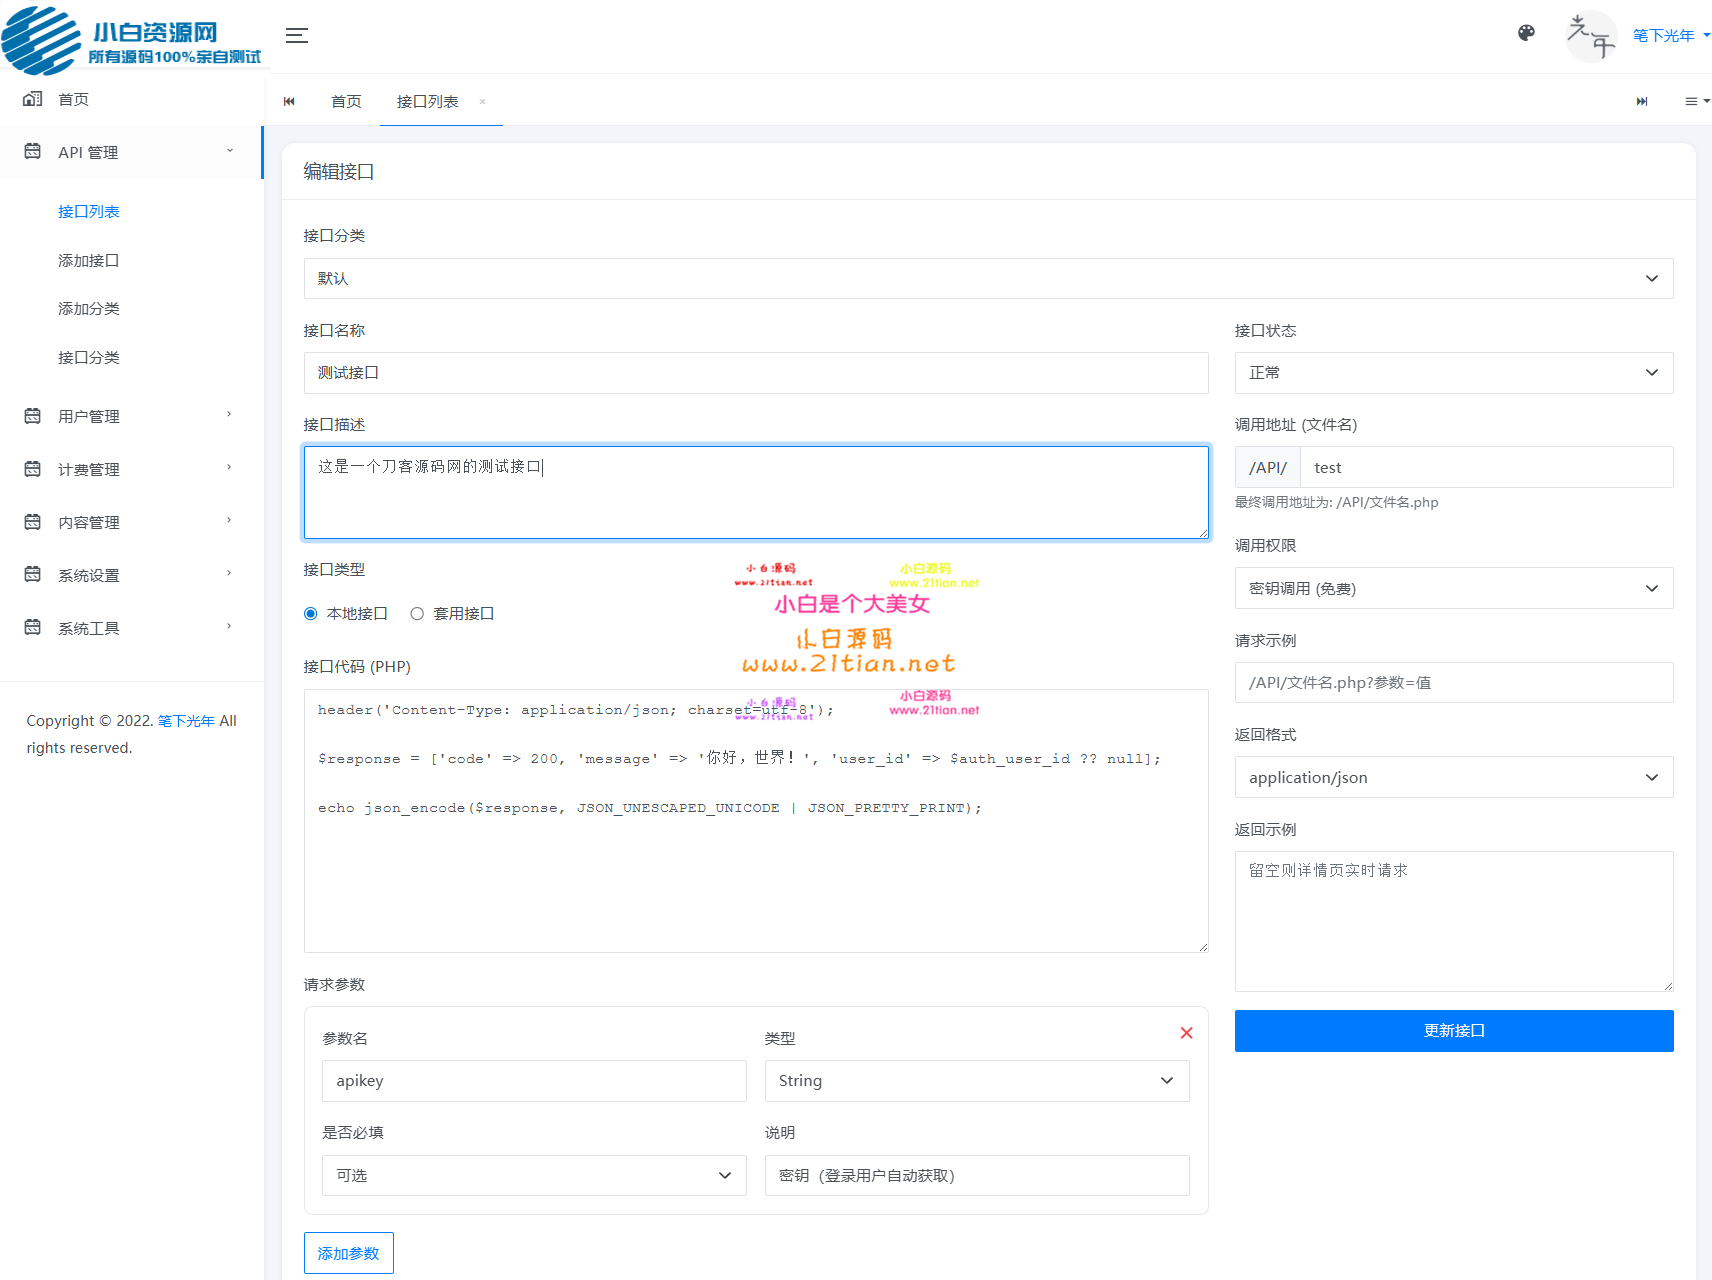Click the rewind icon left of breadcrumb tabs
The image size is (1712, 1280).
tap(289, 101)
